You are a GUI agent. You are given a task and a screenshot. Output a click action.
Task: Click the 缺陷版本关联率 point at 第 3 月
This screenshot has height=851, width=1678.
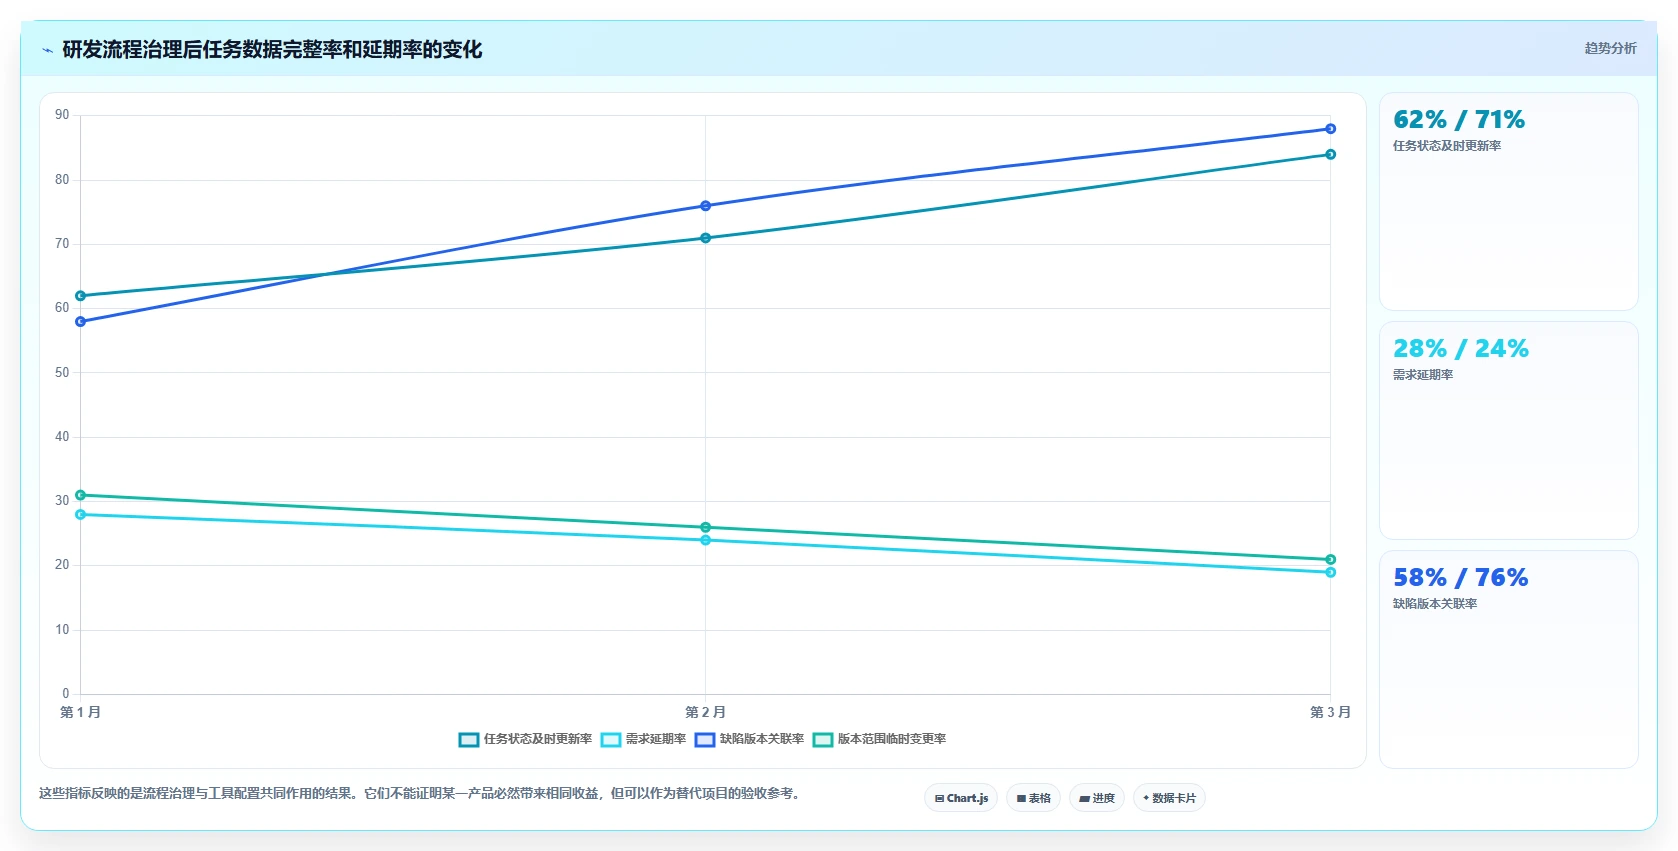pos(1331,129)
